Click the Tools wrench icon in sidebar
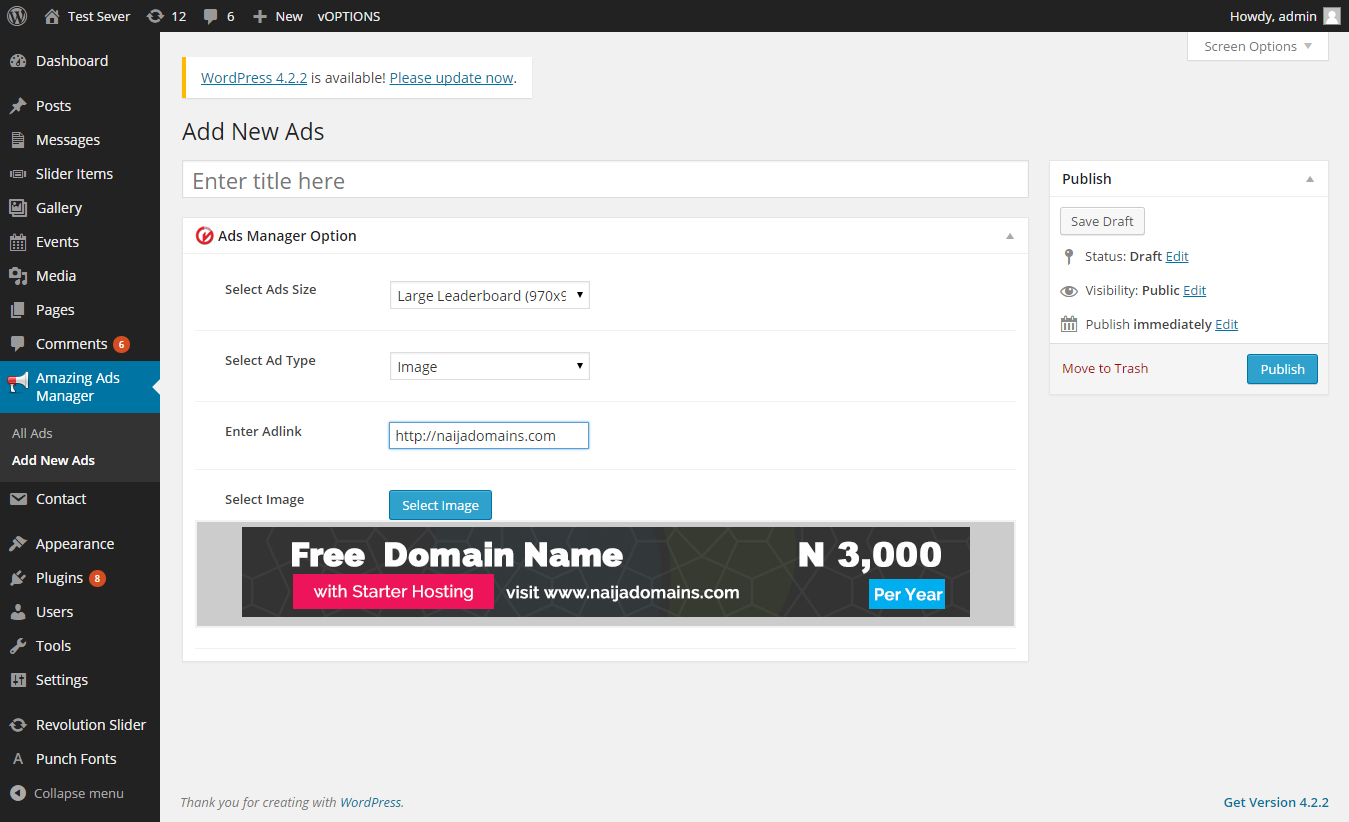Image resolution: width=1349 pixels, height=822 pixels. pos(18,646)
